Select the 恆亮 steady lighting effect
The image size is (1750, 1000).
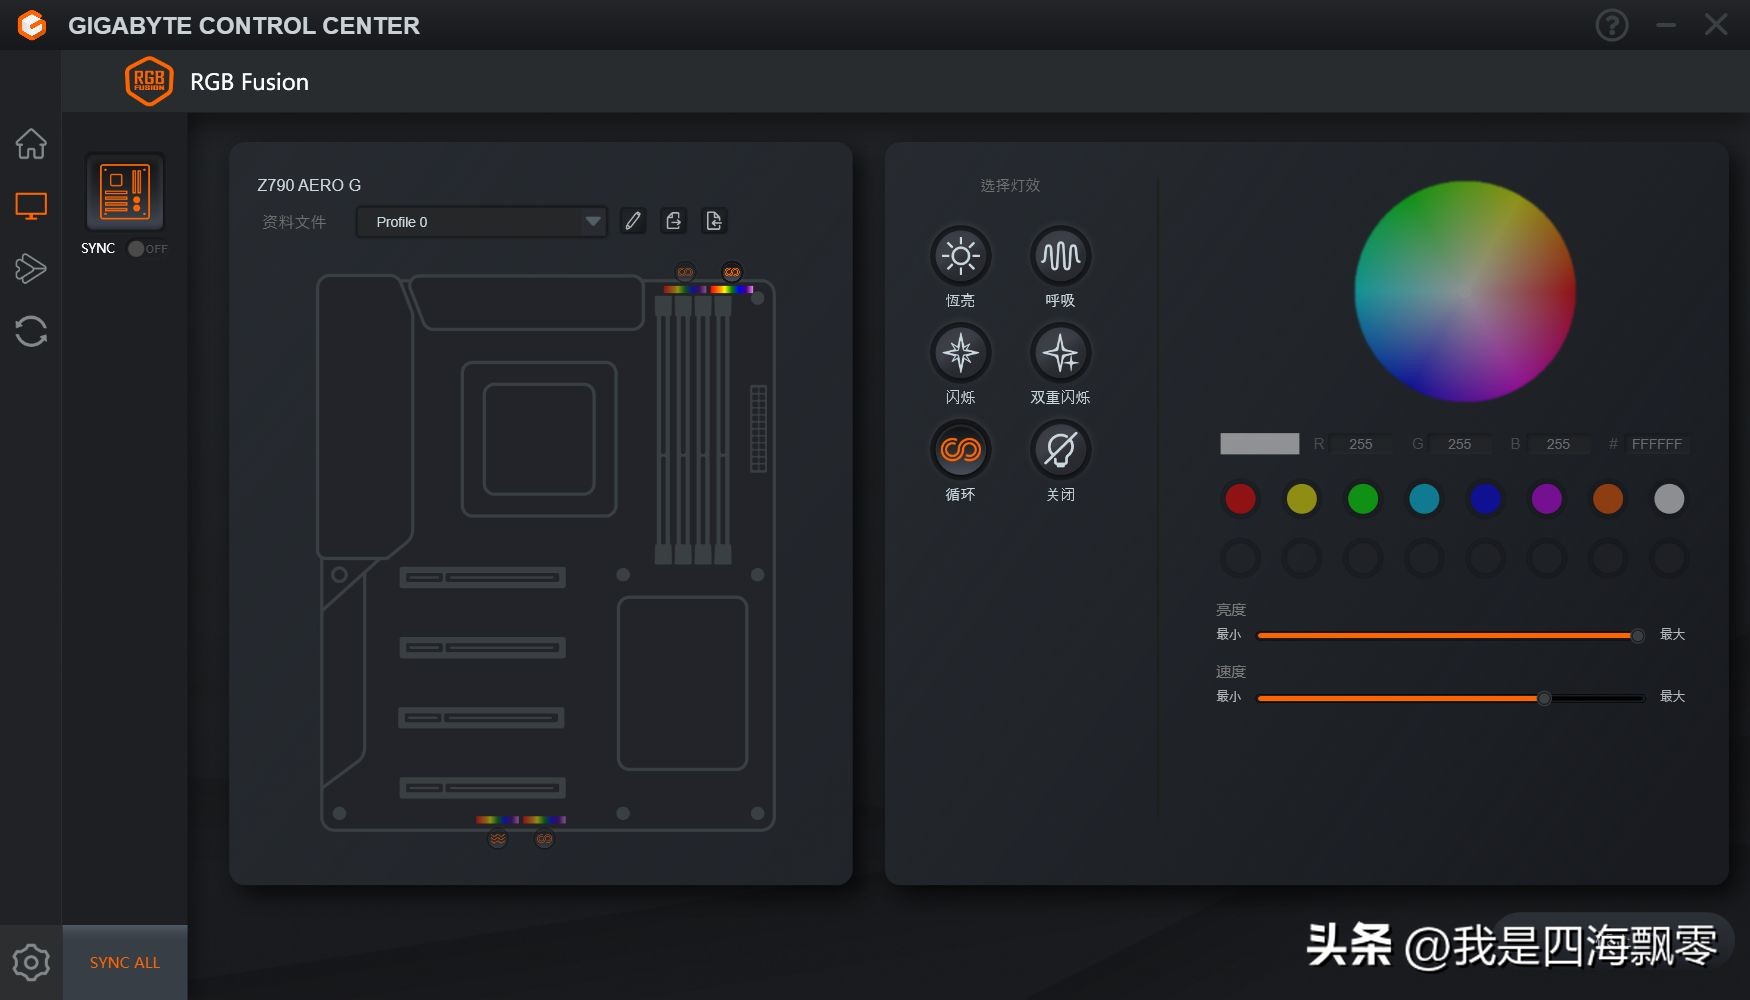(959, 256)
